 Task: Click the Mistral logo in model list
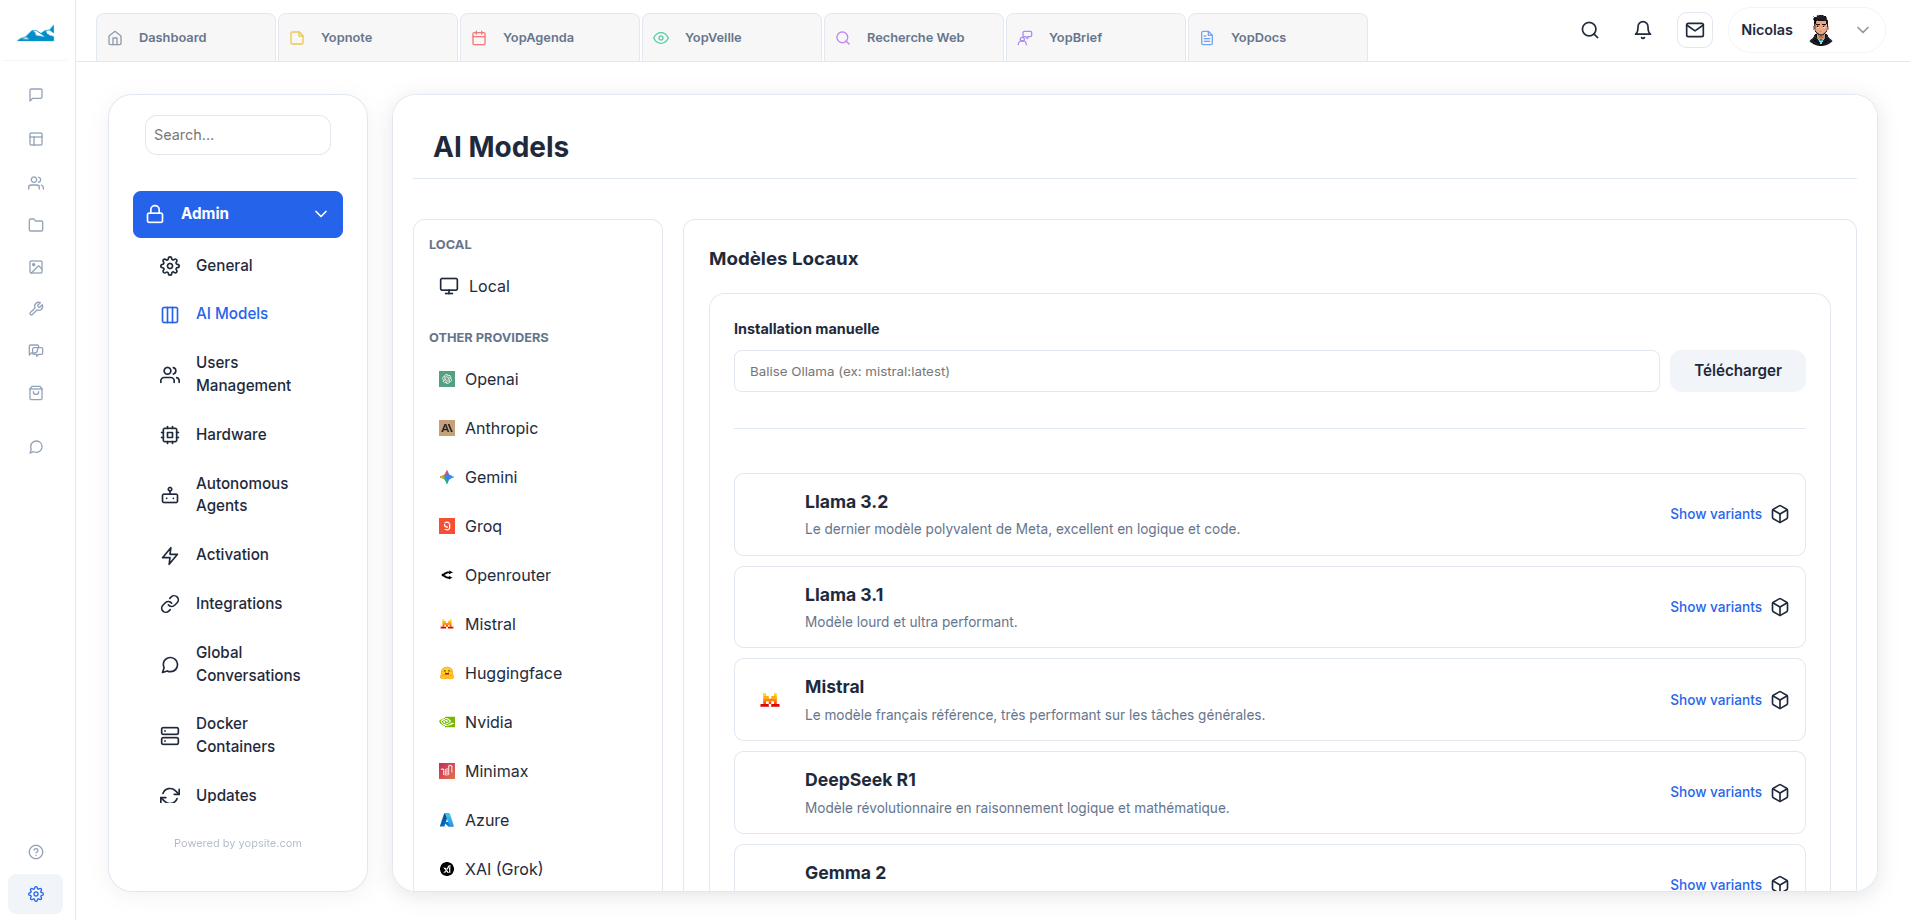click(x=770, y=700)
